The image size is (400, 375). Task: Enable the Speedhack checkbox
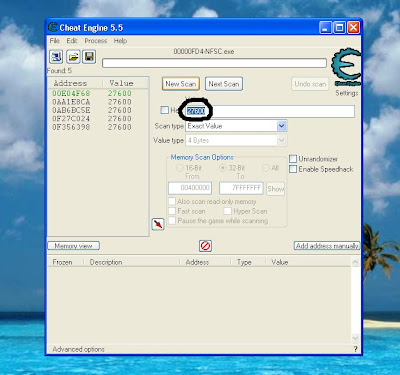click(x=293, y=169)
